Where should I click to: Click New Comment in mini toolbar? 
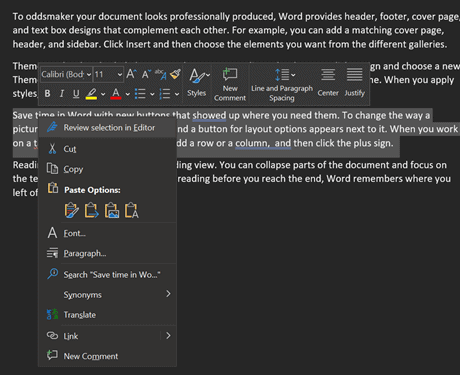[230, 84]
